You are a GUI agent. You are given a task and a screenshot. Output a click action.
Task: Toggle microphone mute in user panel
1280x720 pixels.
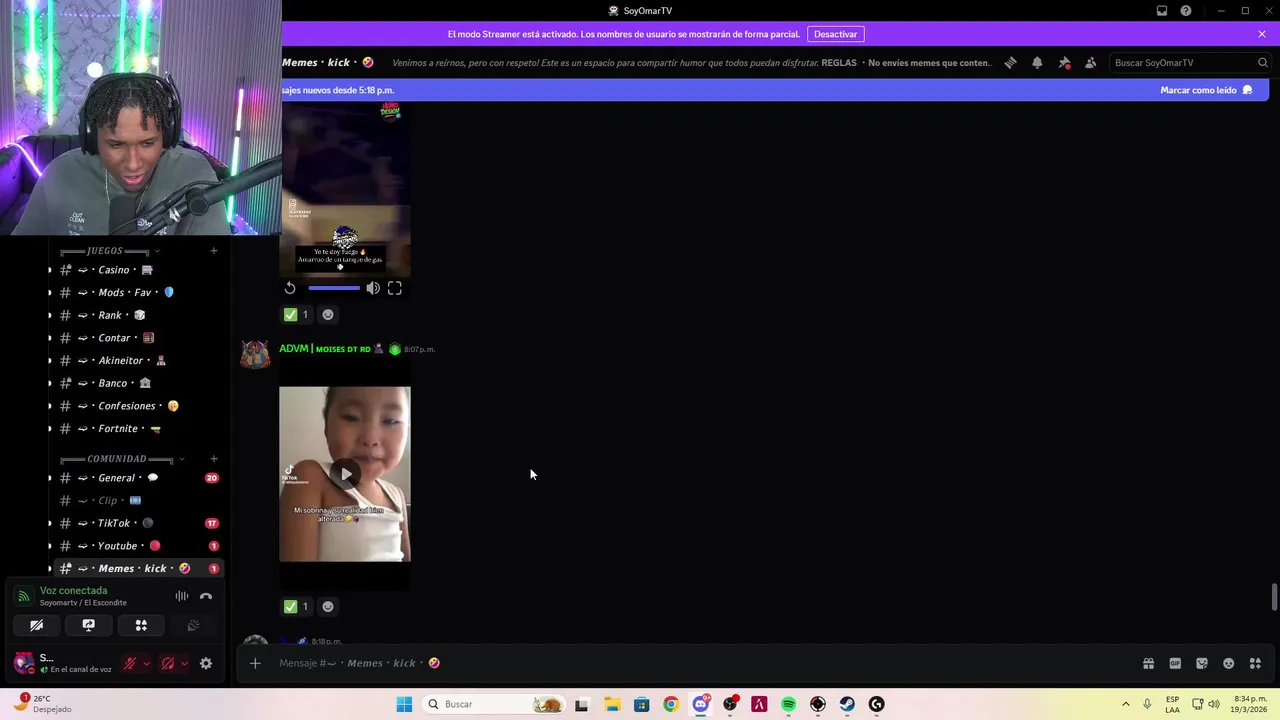click(129, 663)
